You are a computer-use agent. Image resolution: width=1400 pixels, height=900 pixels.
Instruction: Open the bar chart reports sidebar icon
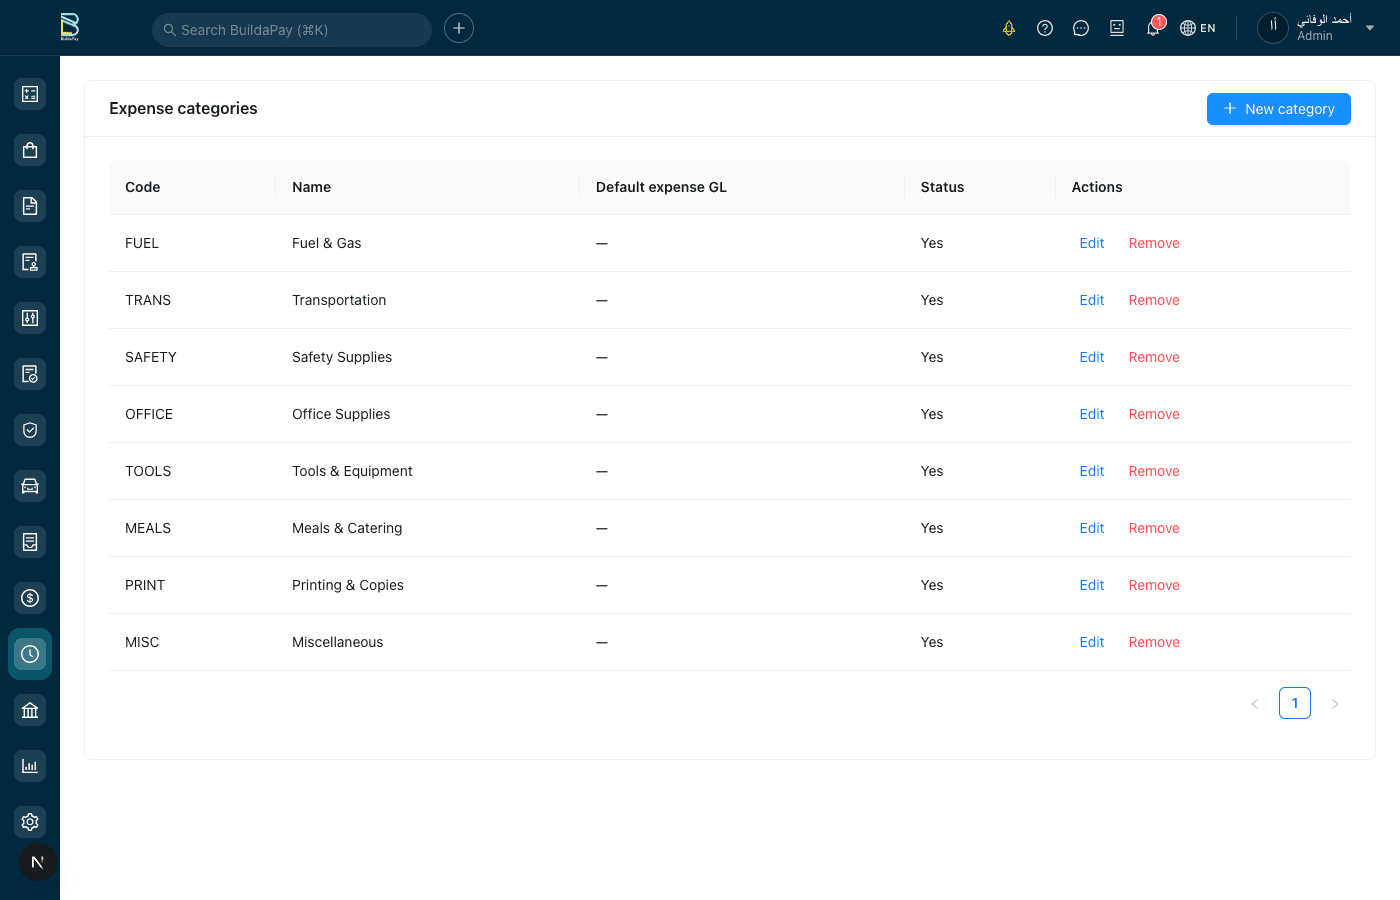click(30, 766)
